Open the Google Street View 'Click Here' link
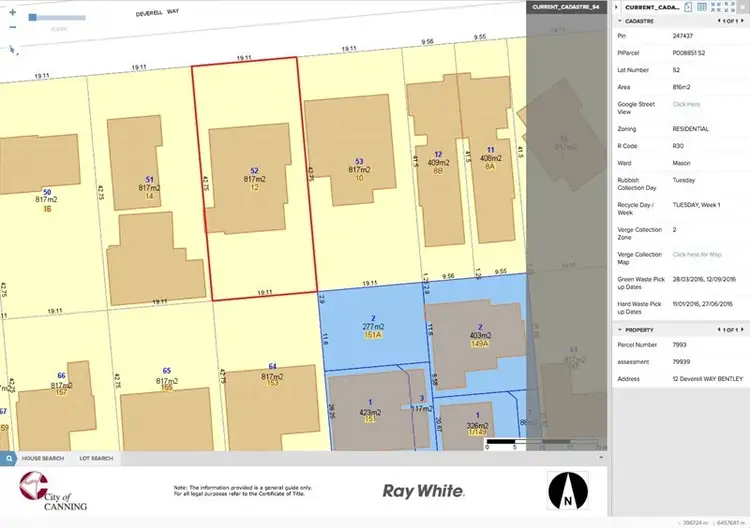Screen dimensions: 750x528 pyautogui.click(x=686, y=104)
